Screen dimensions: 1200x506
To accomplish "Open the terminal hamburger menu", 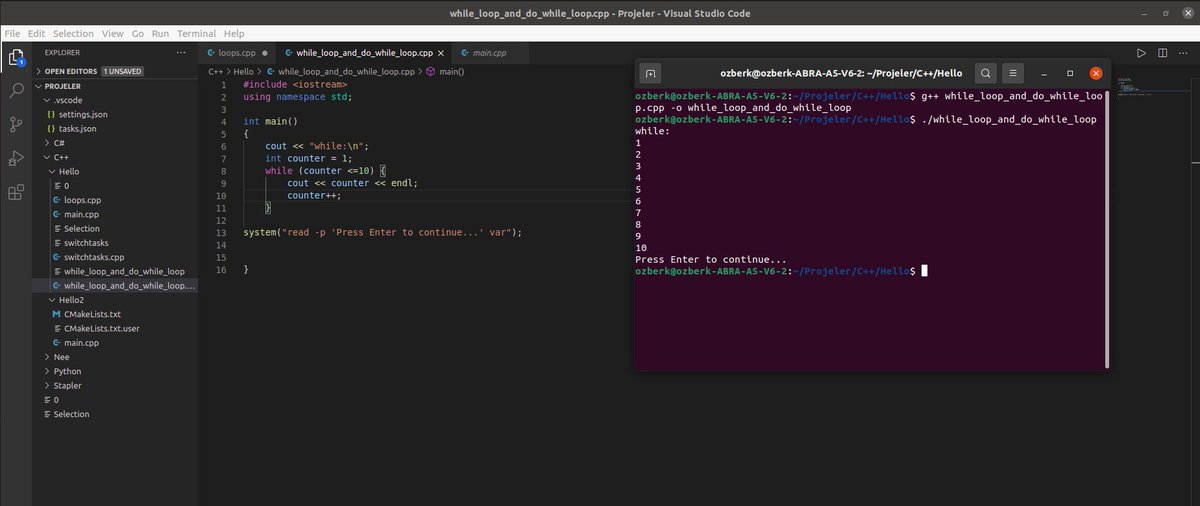I will (x=1013, y=73).
